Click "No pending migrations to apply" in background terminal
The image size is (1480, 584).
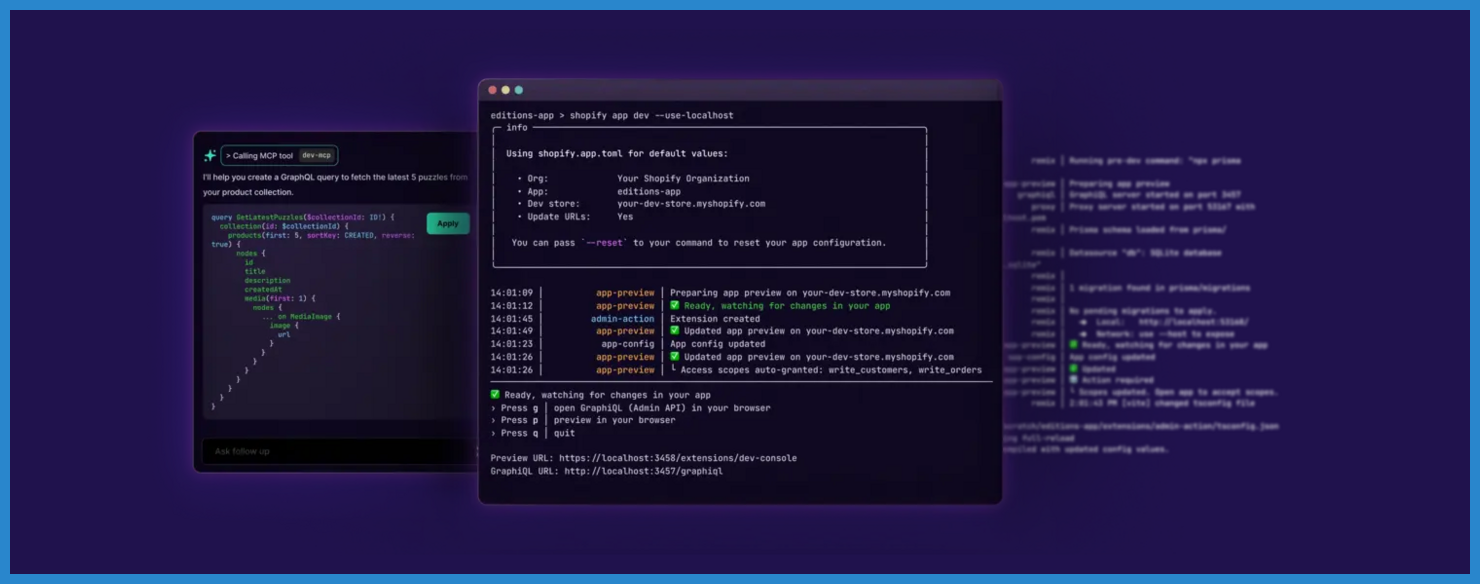coord(1144,311)
